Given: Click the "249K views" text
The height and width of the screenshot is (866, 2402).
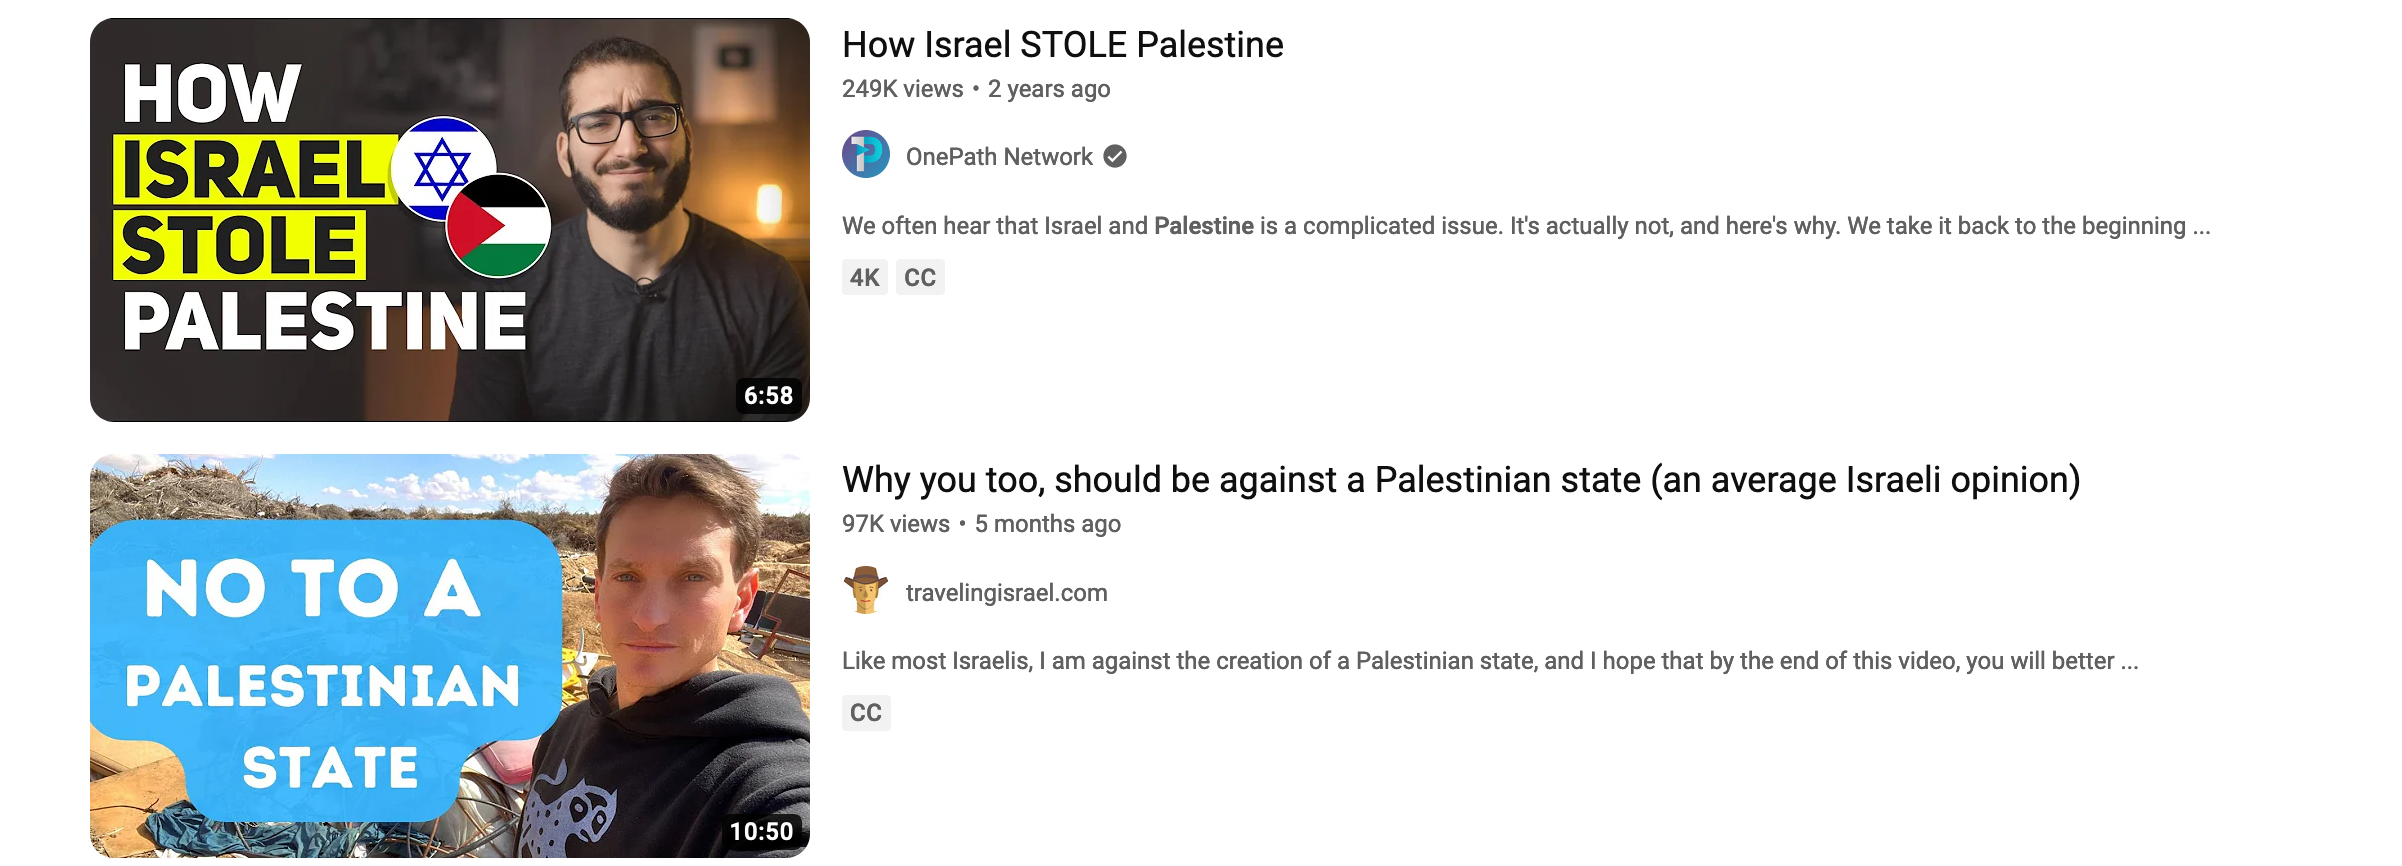Looking at the screenshot, I should click(902, 89).
